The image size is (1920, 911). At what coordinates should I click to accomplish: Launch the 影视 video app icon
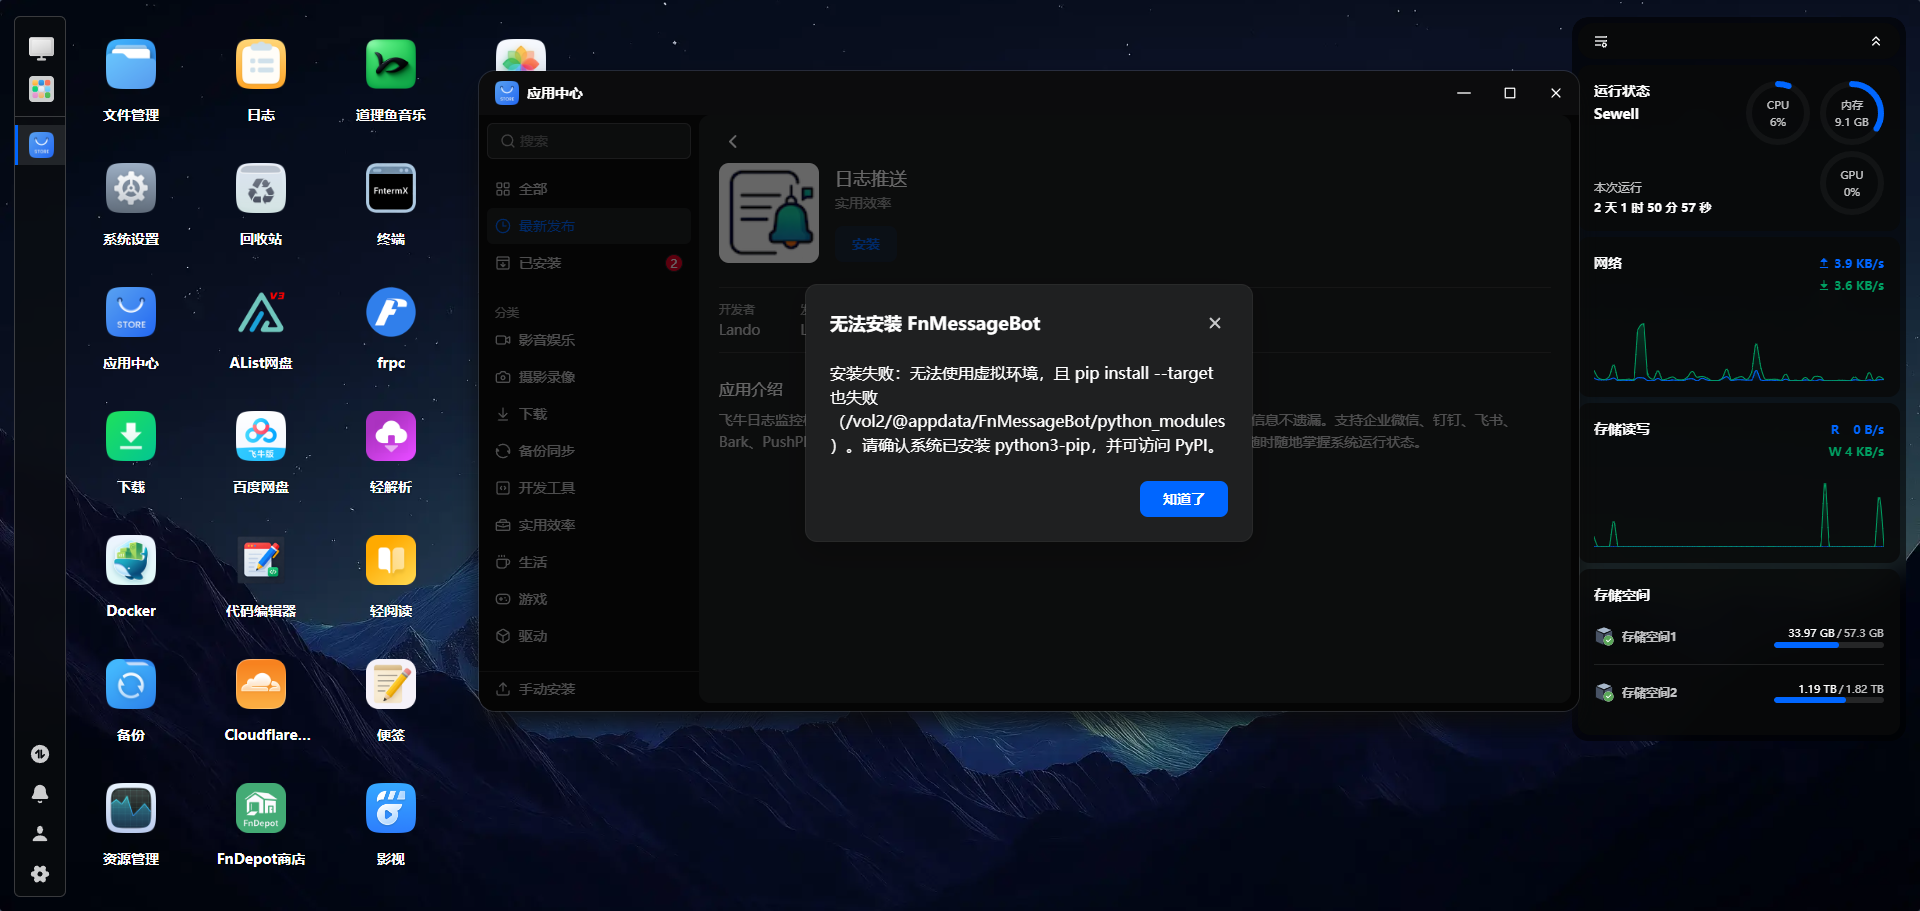pos(391,809)
